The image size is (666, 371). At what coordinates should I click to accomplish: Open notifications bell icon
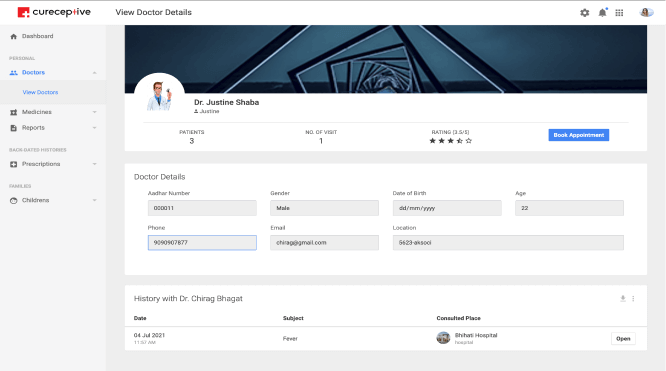(x=602, y=13)
